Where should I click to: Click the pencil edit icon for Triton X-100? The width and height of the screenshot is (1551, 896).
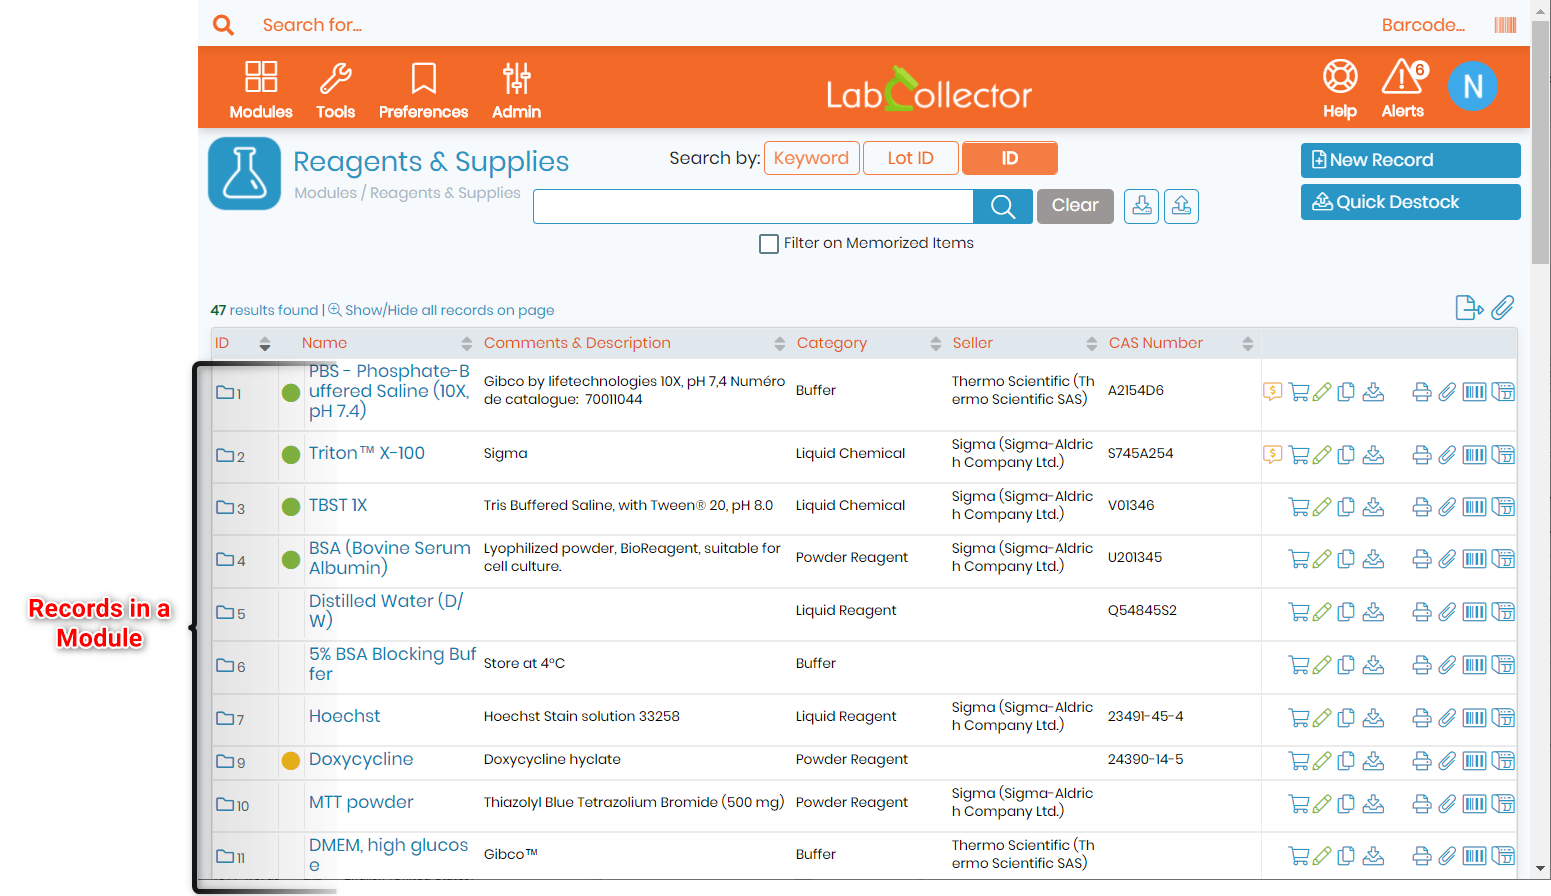pyautogui.click(x=1322, y=455)
